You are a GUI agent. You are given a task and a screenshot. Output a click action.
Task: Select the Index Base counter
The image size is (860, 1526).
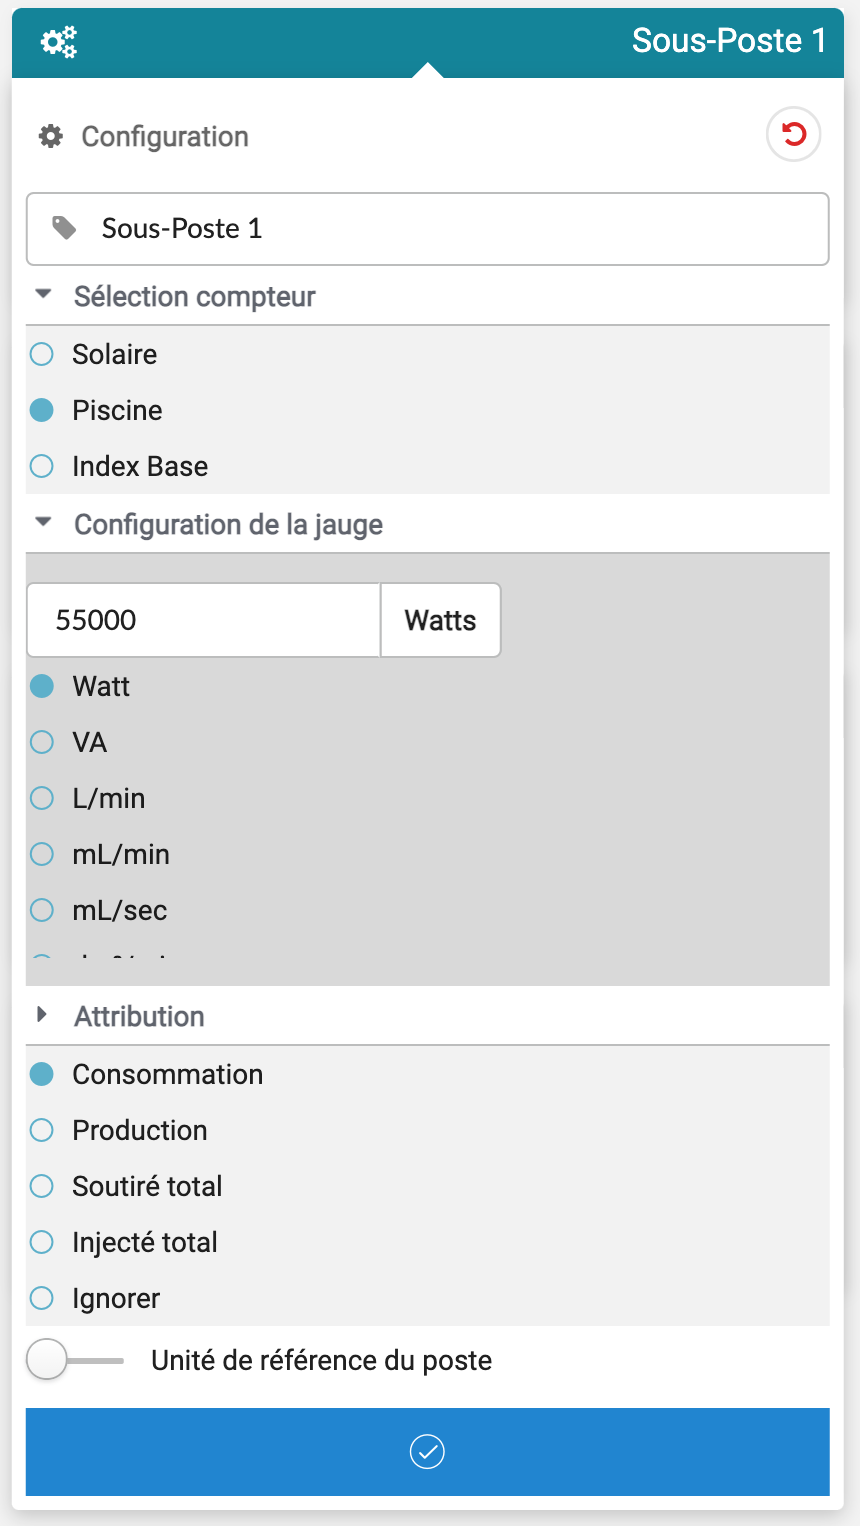coord(42,466)
